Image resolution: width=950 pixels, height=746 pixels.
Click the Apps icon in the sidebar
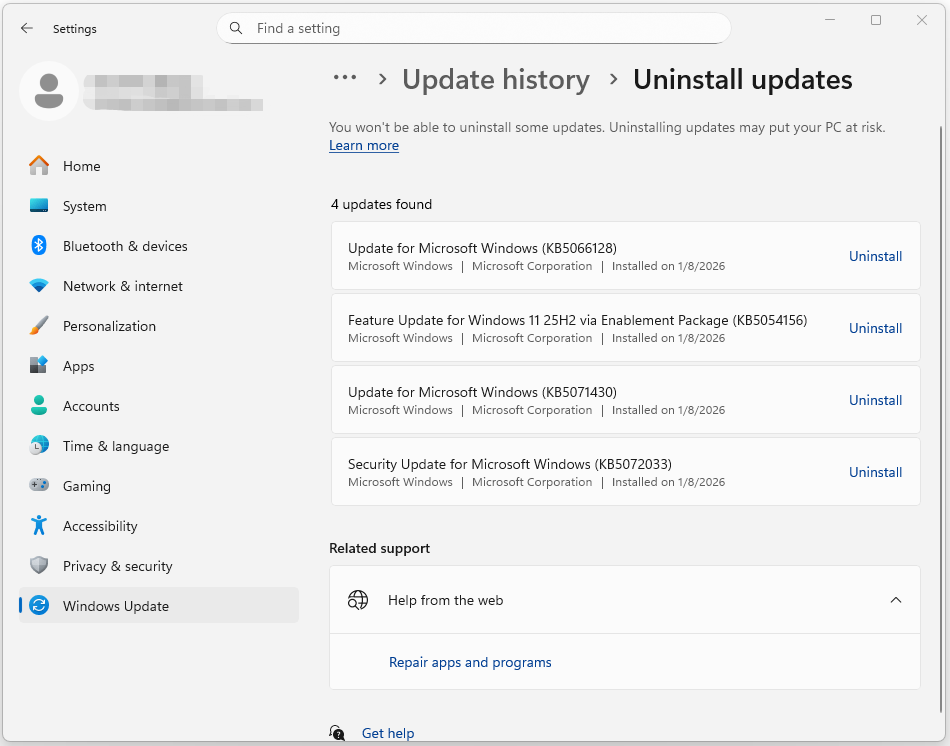tap(40, 366)
